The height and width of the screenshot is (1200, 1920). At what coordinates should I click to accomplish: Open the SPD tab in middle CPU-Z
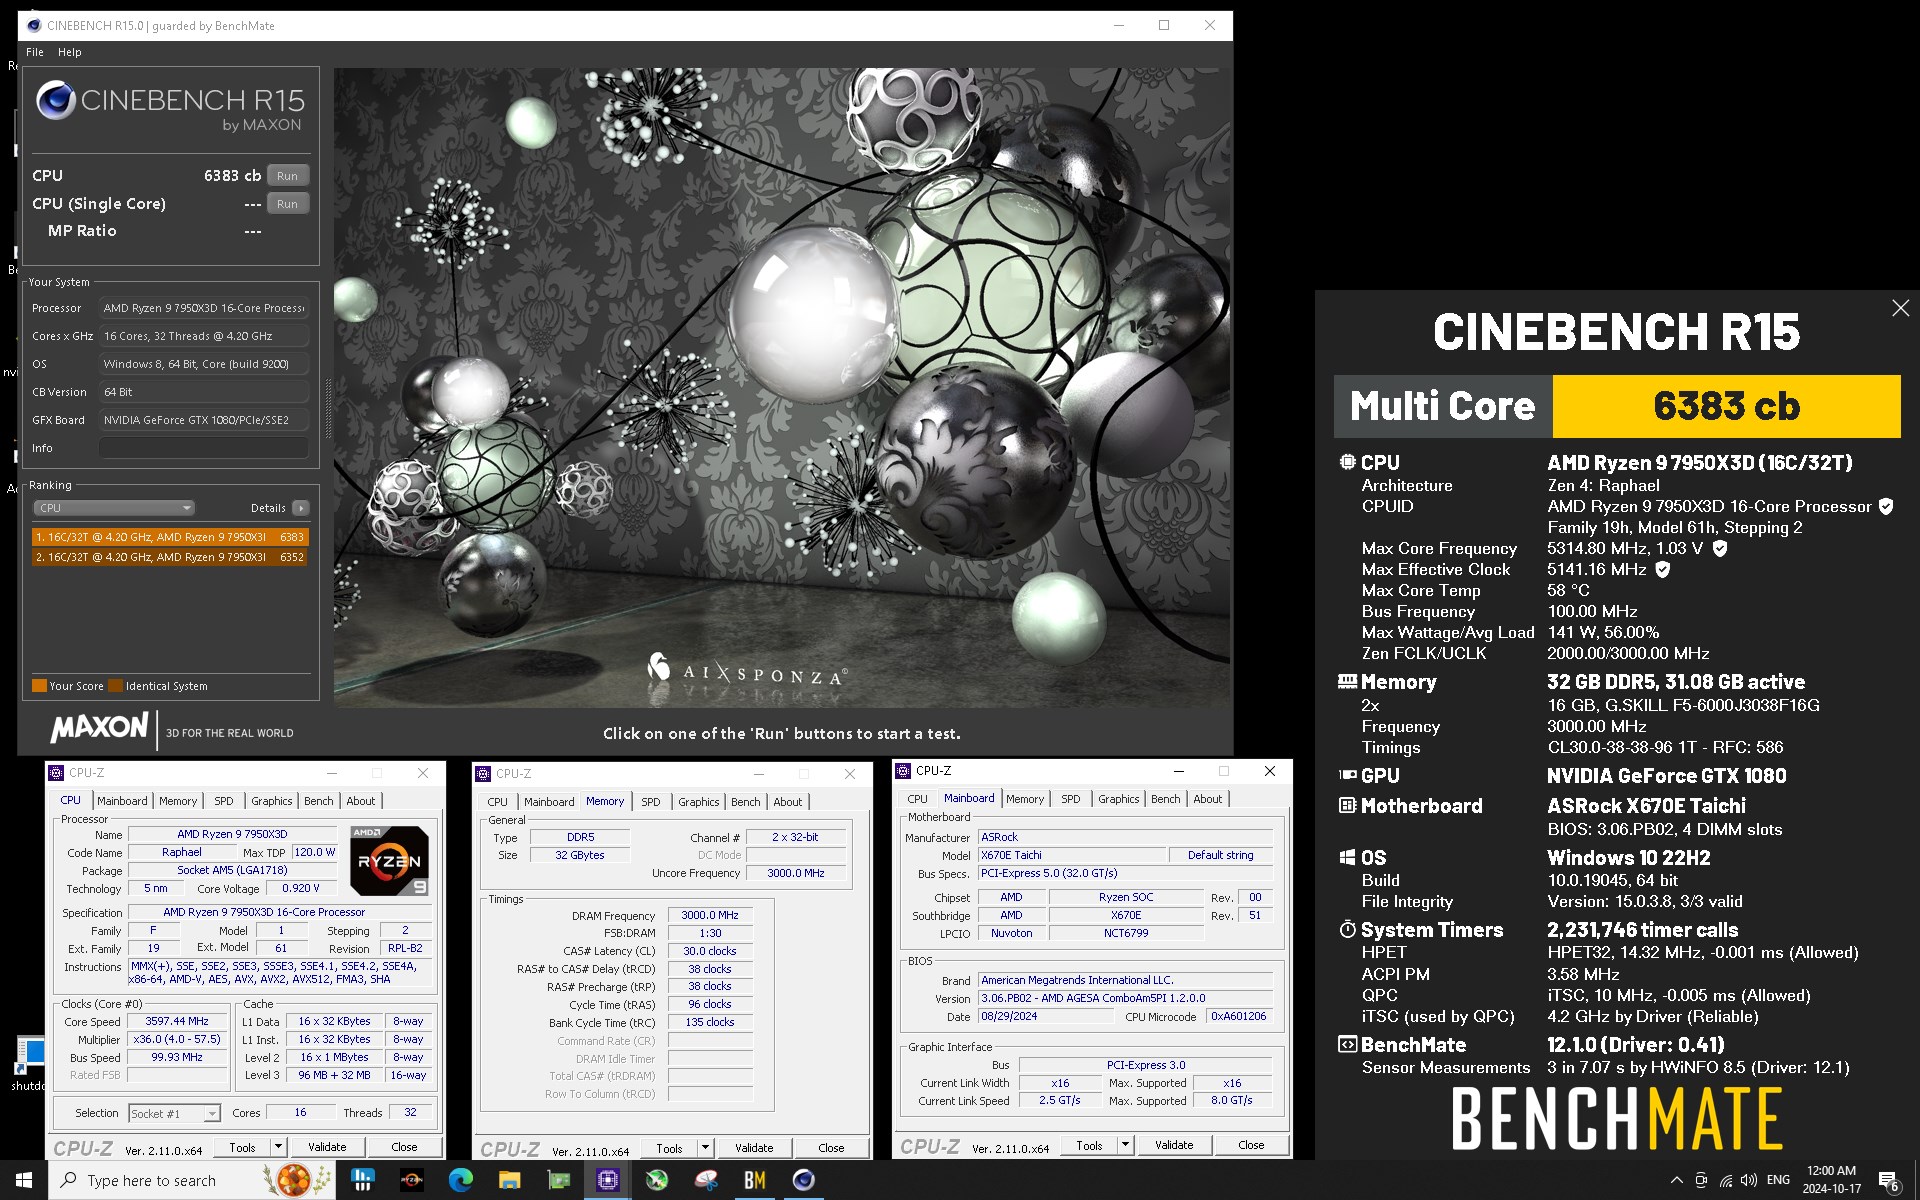point(651,802)
